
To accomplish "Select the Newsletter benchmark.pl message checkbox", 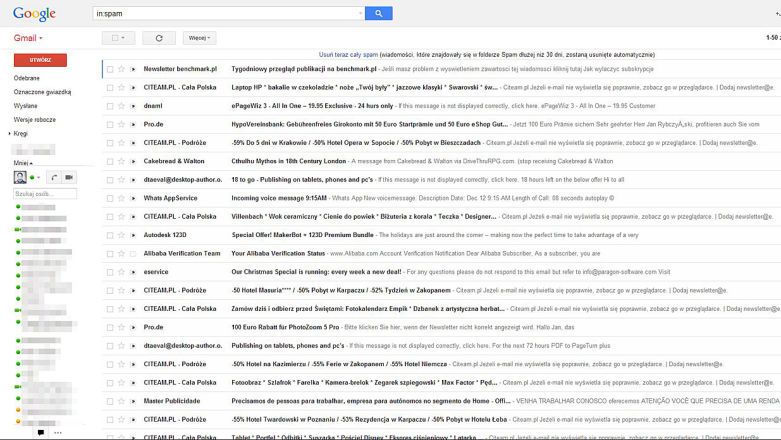I will [110, 69].
